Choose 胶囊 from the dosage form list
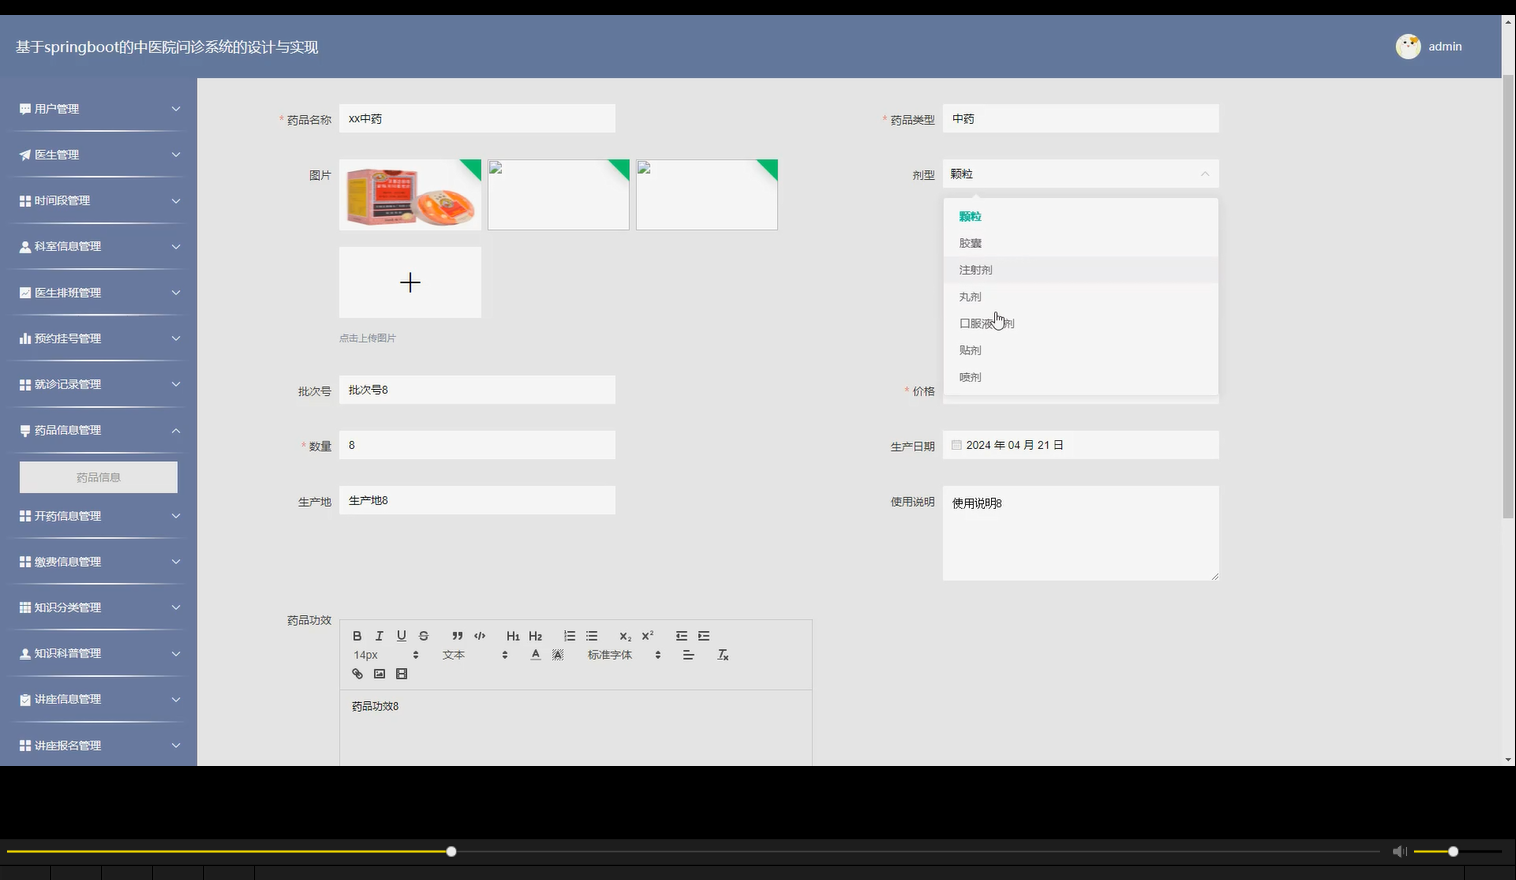1516x880 pixels. coord(1081,243)
